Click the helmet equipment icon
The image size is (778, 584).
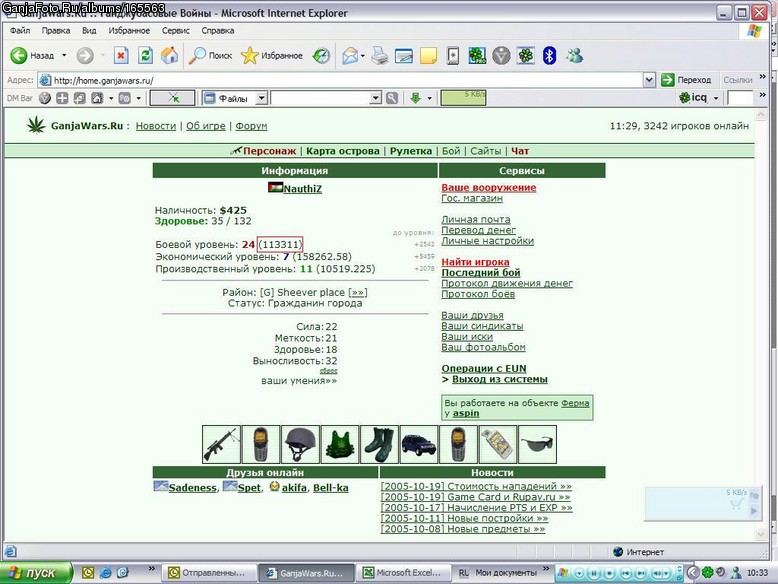point(300,444)
